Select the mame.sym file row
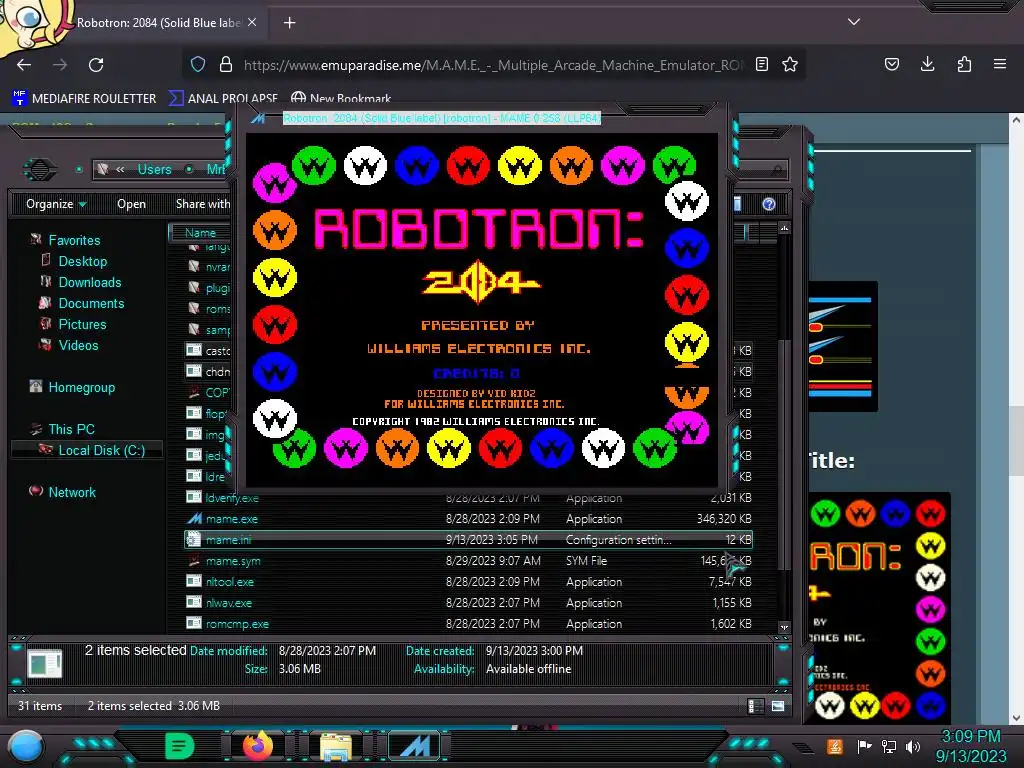The width and height of the screenshot is (1024, 768). coord(469,560)
